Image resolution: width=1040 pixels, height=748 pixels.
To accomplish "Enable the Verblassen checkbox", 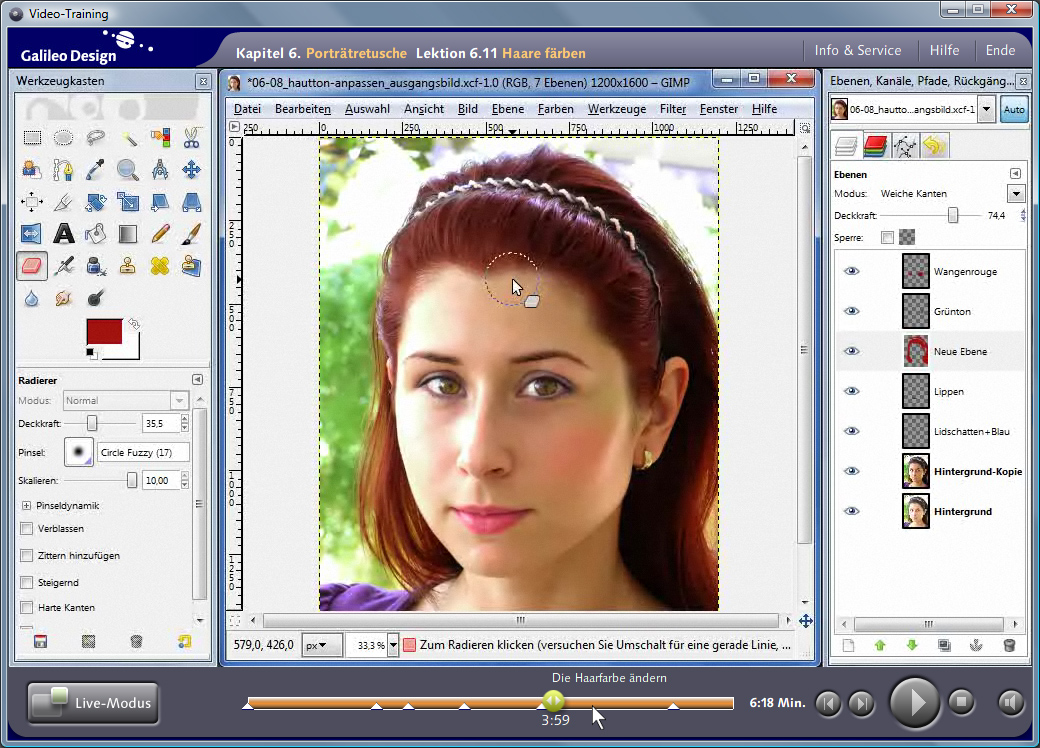I will point(27,529).
